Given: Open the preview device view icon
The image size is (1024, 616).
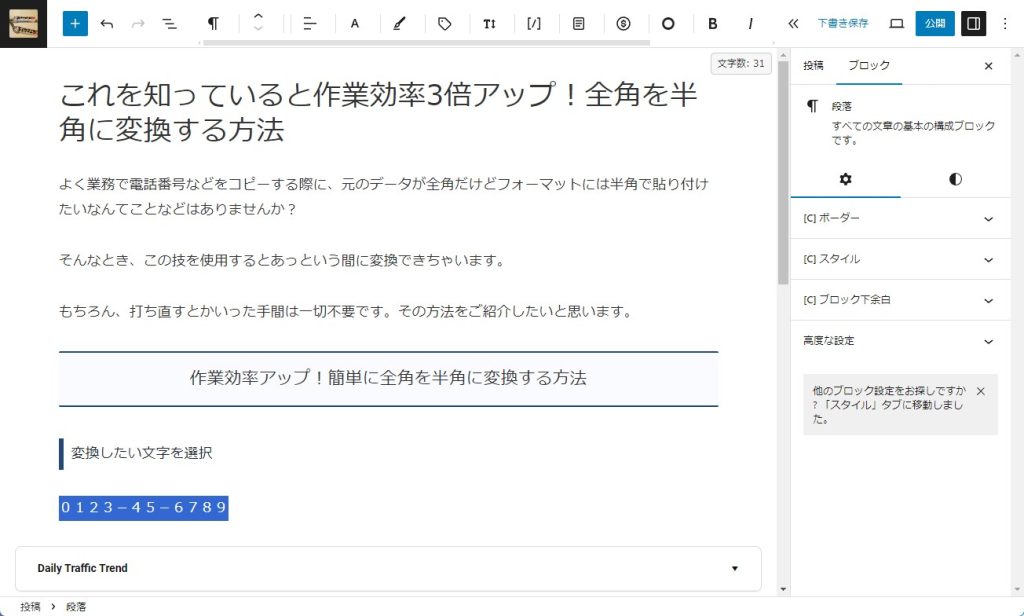Looking at the screenshot, I should click(x=896, y=23).
